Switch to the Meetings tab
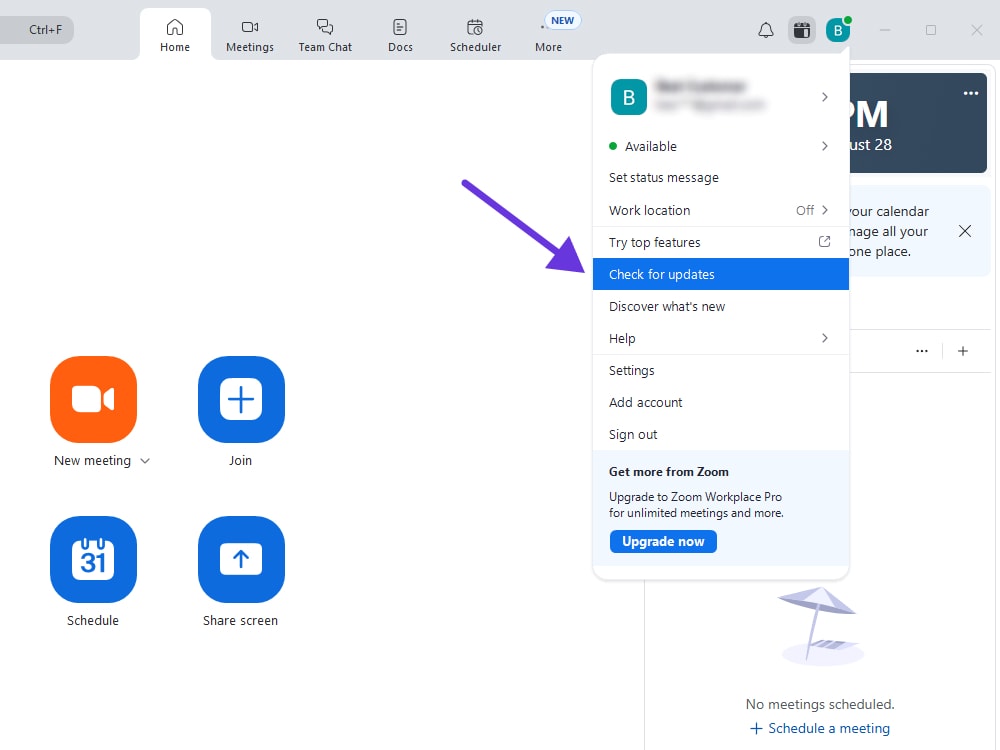Screen dimensions: 1000x750 249,36
